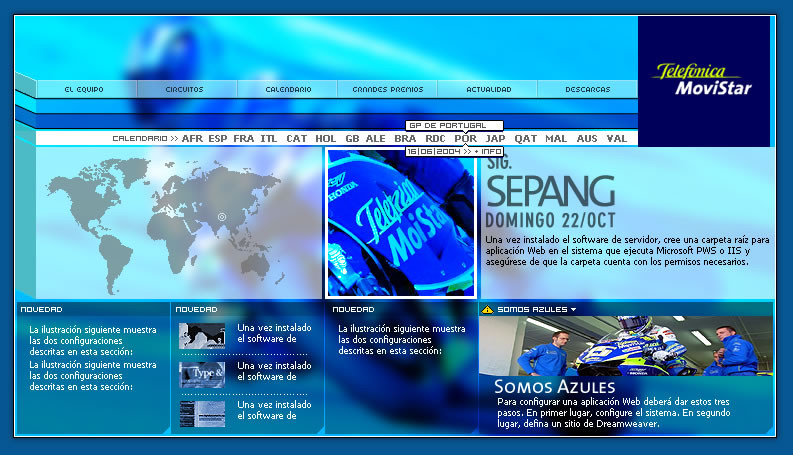Select JAP in the calendar bar
Screen dimensions: 793x455
pos(496,139)
